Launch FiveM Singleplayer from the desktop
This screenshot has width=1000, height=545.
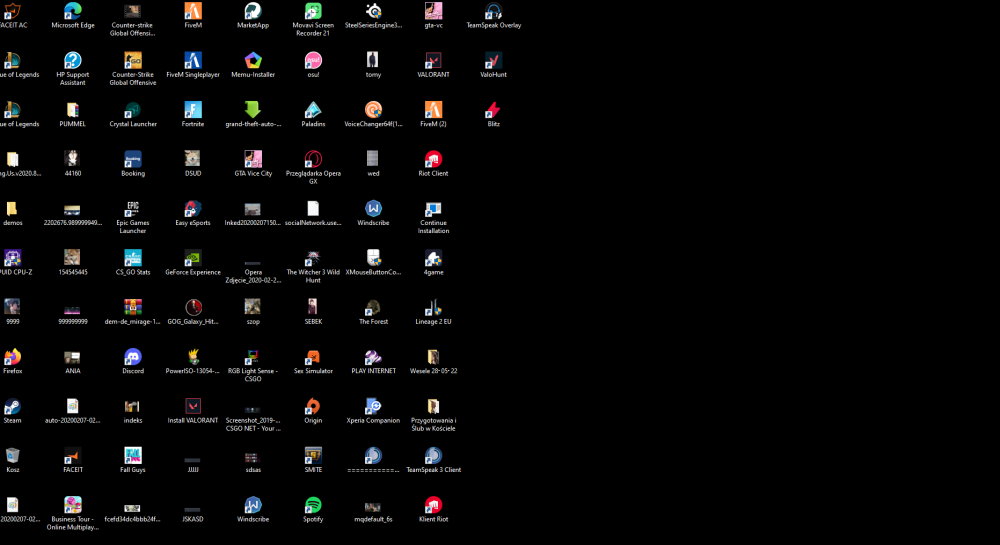193,60
